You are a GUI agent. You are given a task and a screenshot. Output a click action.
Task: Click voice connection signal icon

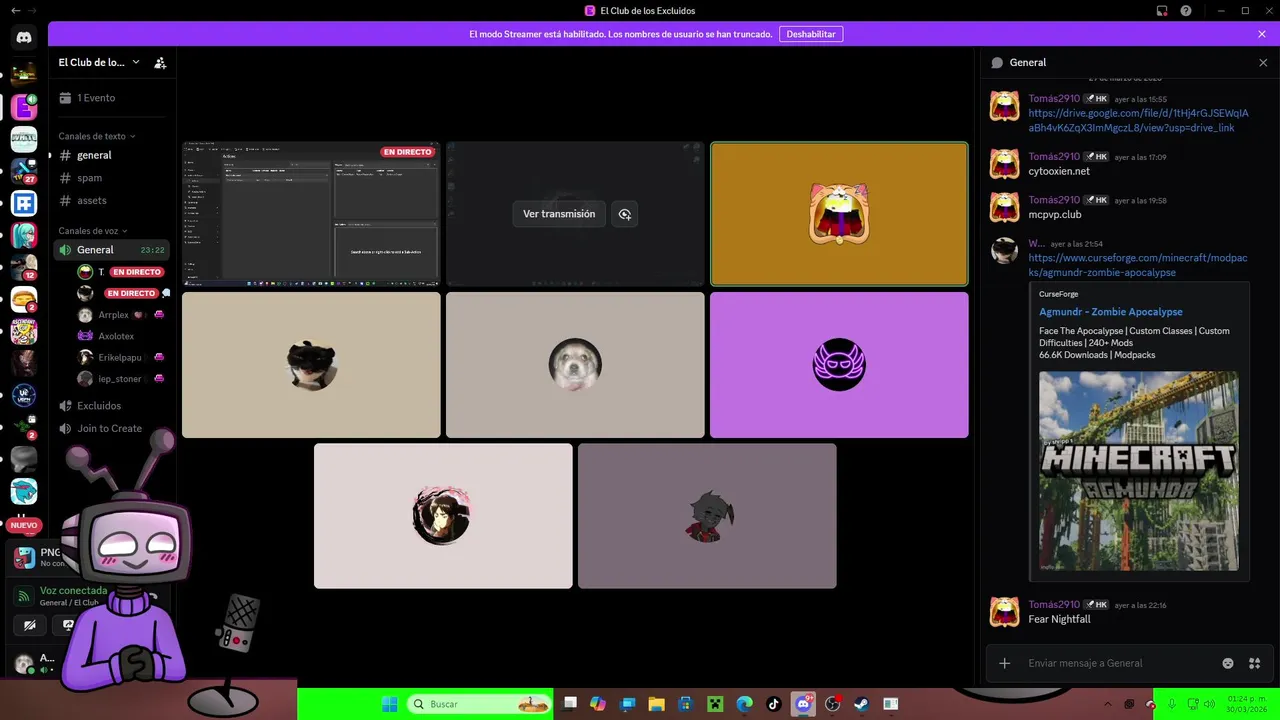[24, 596]
